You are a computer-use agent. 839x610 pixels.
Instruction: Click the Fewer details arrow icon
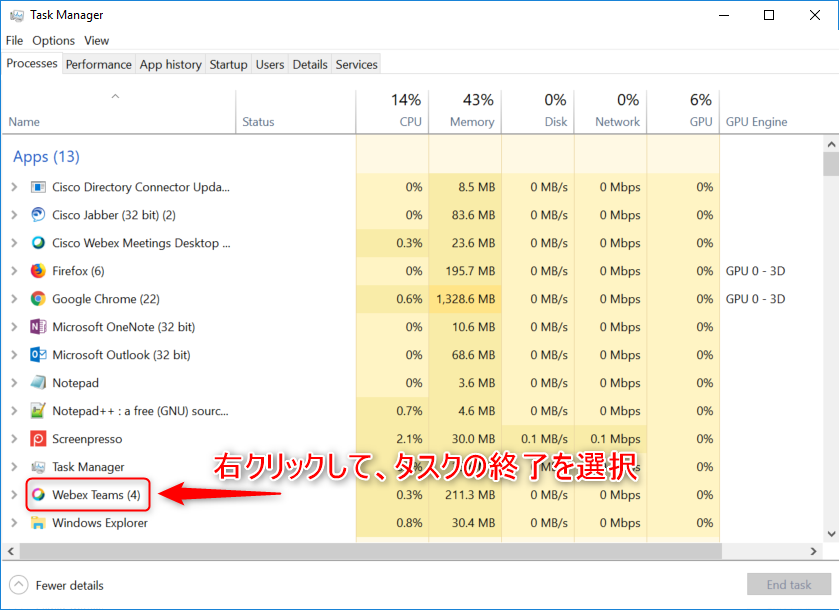(x=18, y=585)
